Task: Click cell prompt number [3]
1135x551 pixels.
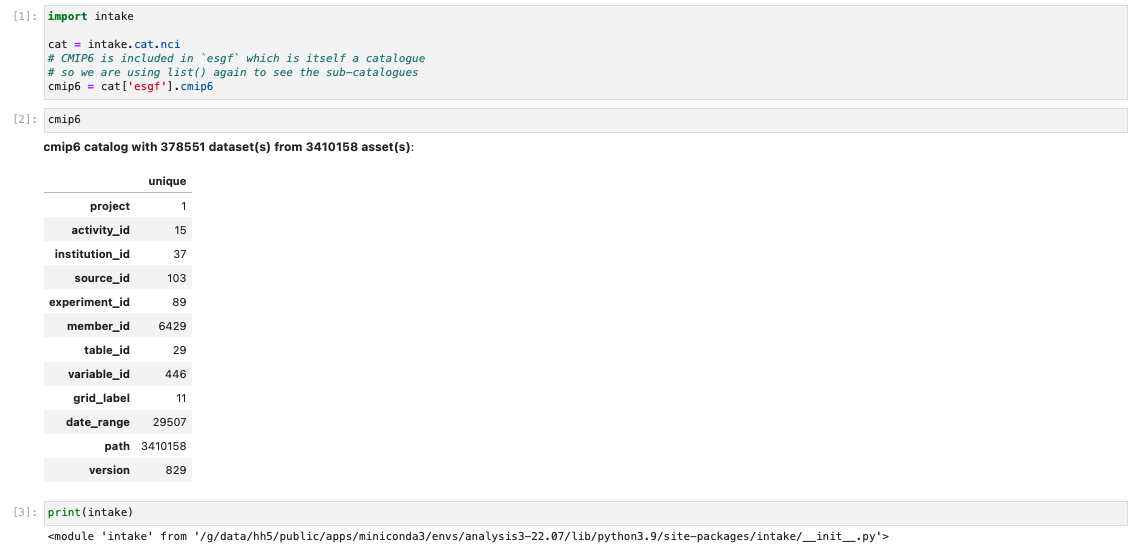Action: [x=25, y=513]
